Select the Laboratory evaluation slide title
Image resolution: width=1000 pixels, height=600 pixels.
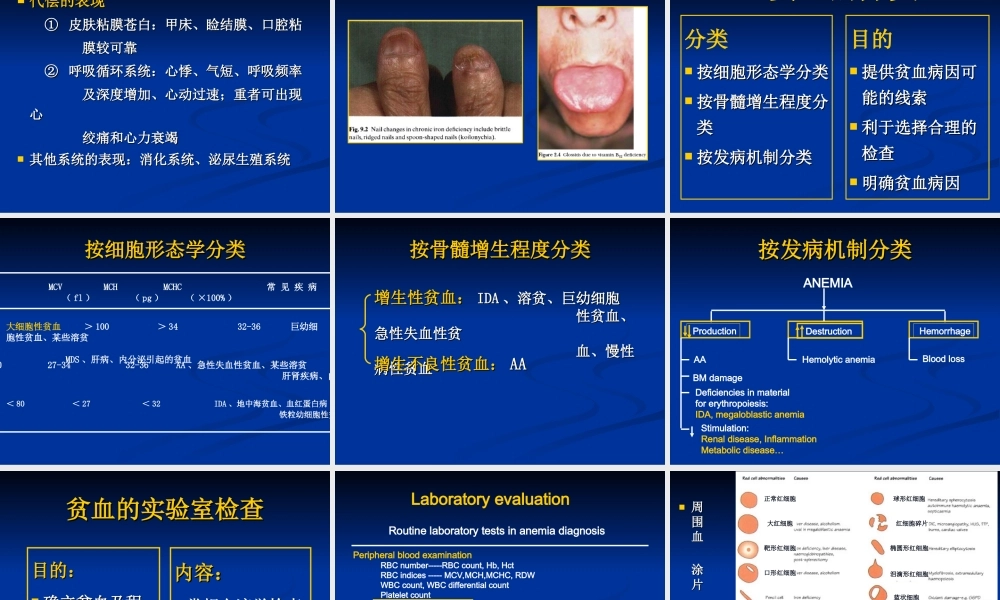489,499
